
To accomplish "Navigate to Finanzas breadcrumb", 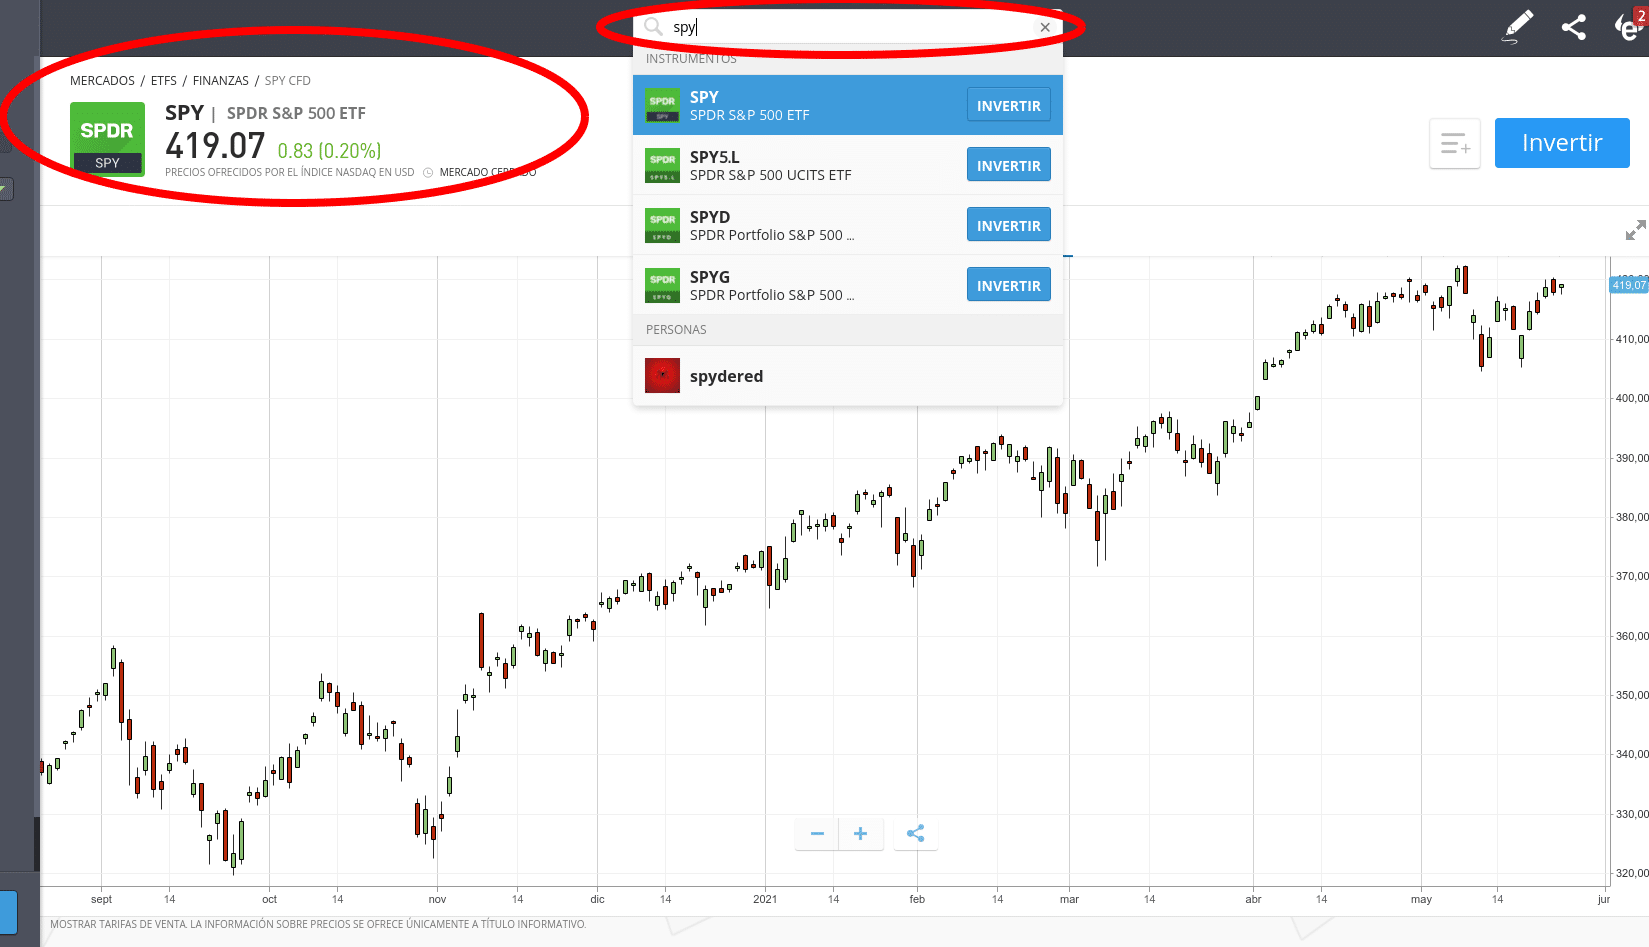I will pyautogui.click(x=220, y=81).
